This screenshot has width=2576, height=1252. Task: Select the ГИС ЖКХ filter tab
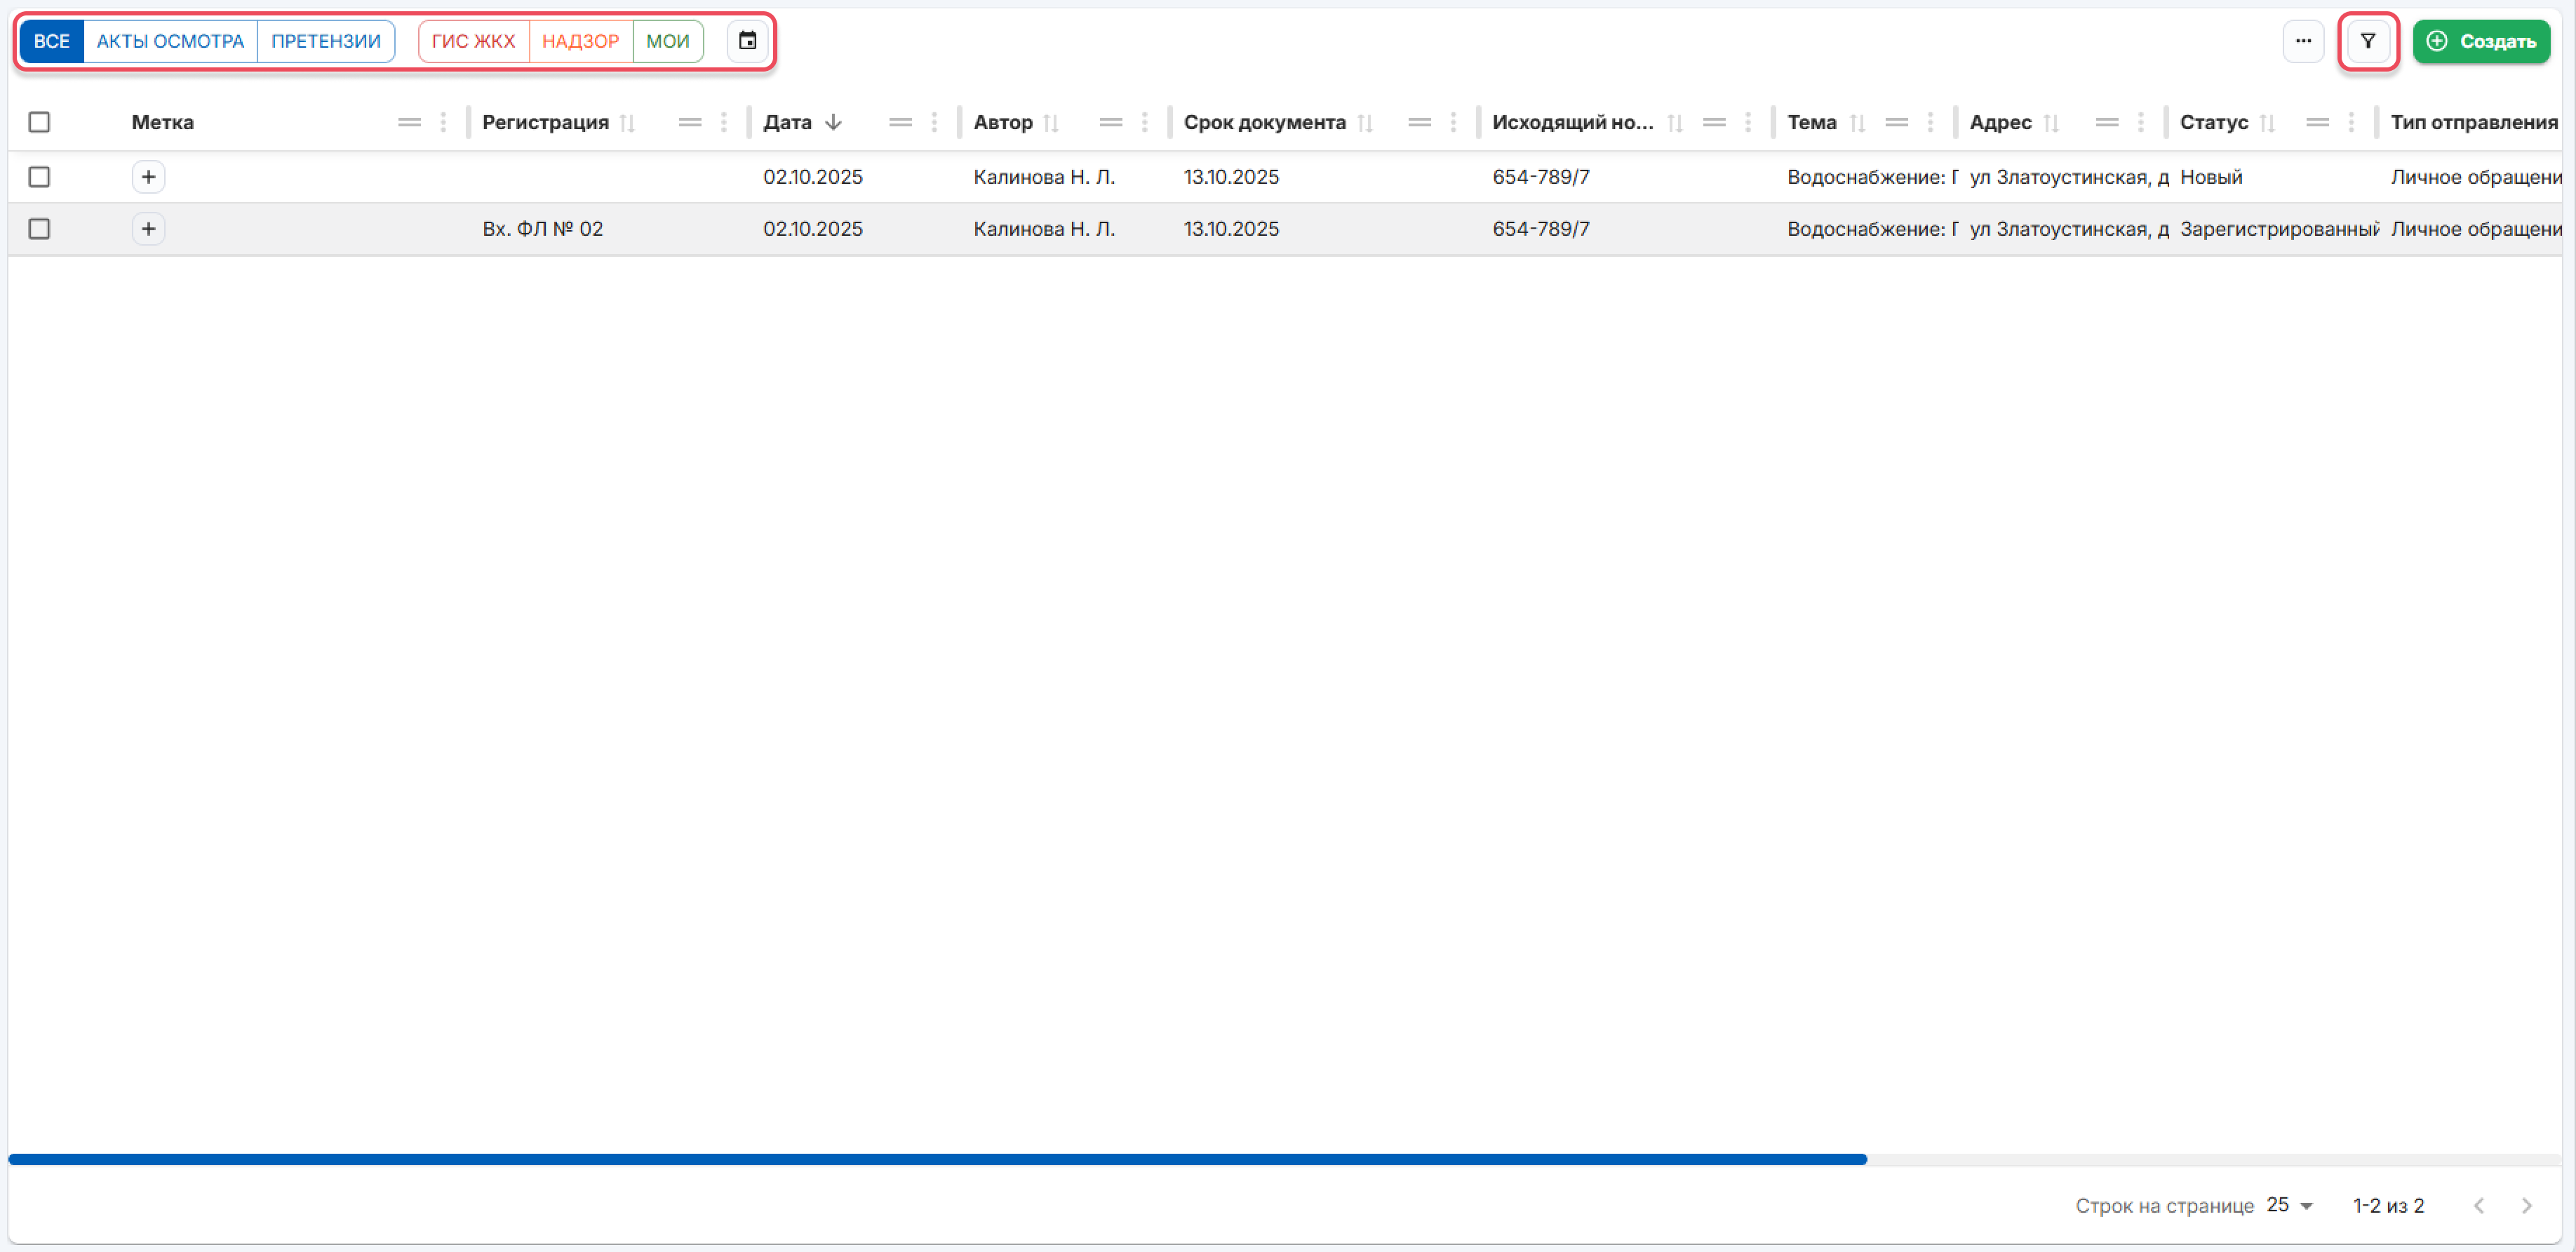tap(473, 41)
